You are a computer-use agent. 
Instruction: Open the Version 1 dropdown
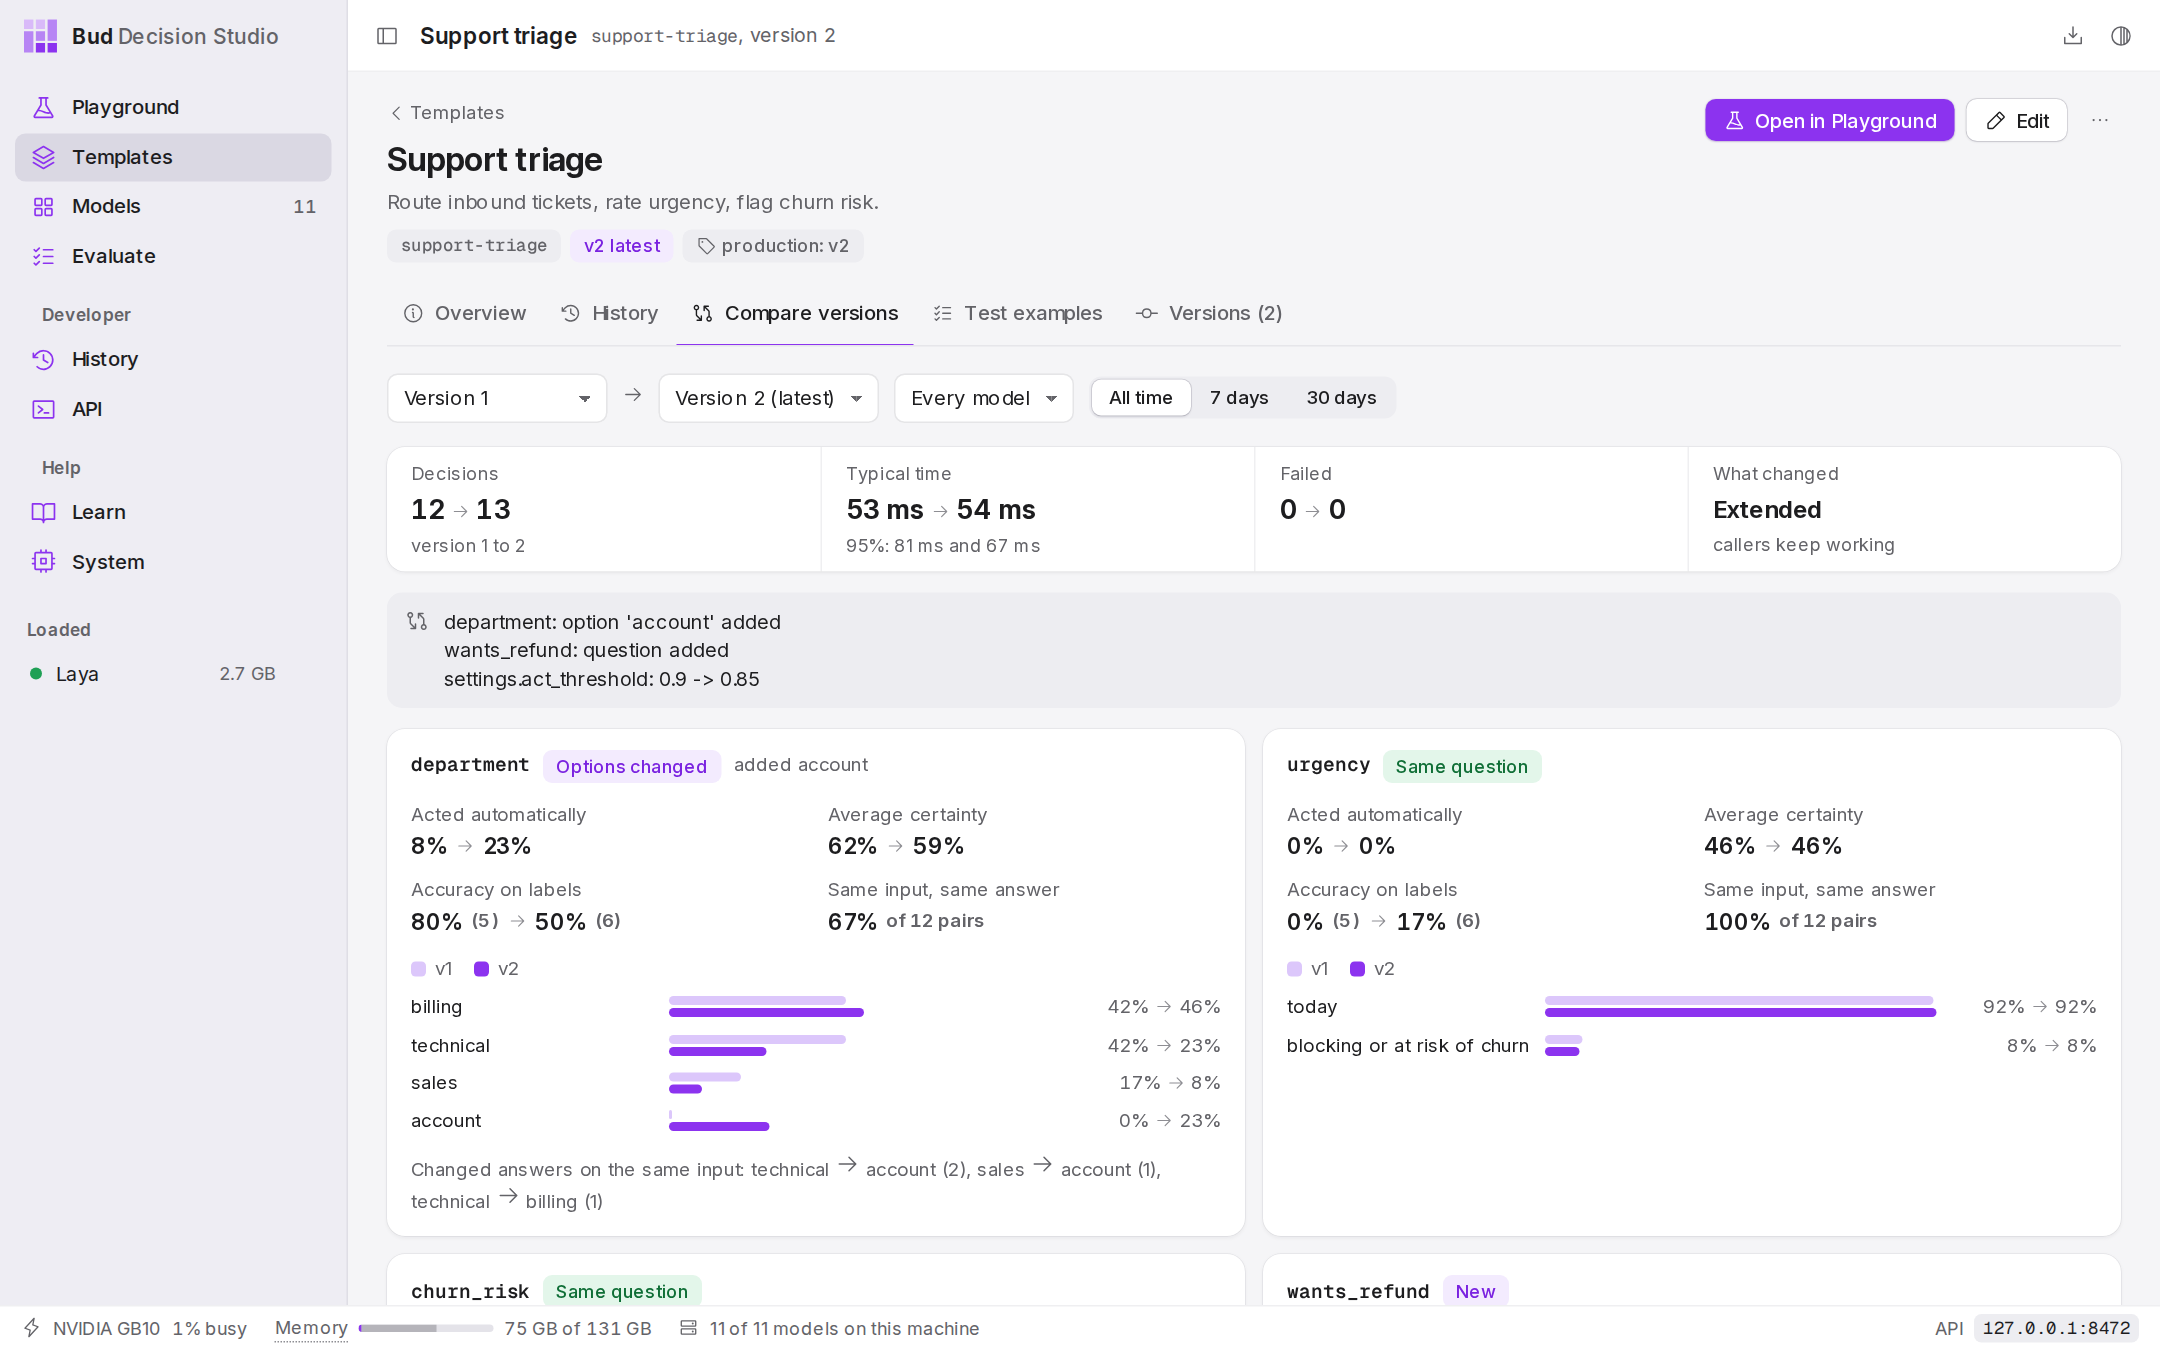click(497, 398)
